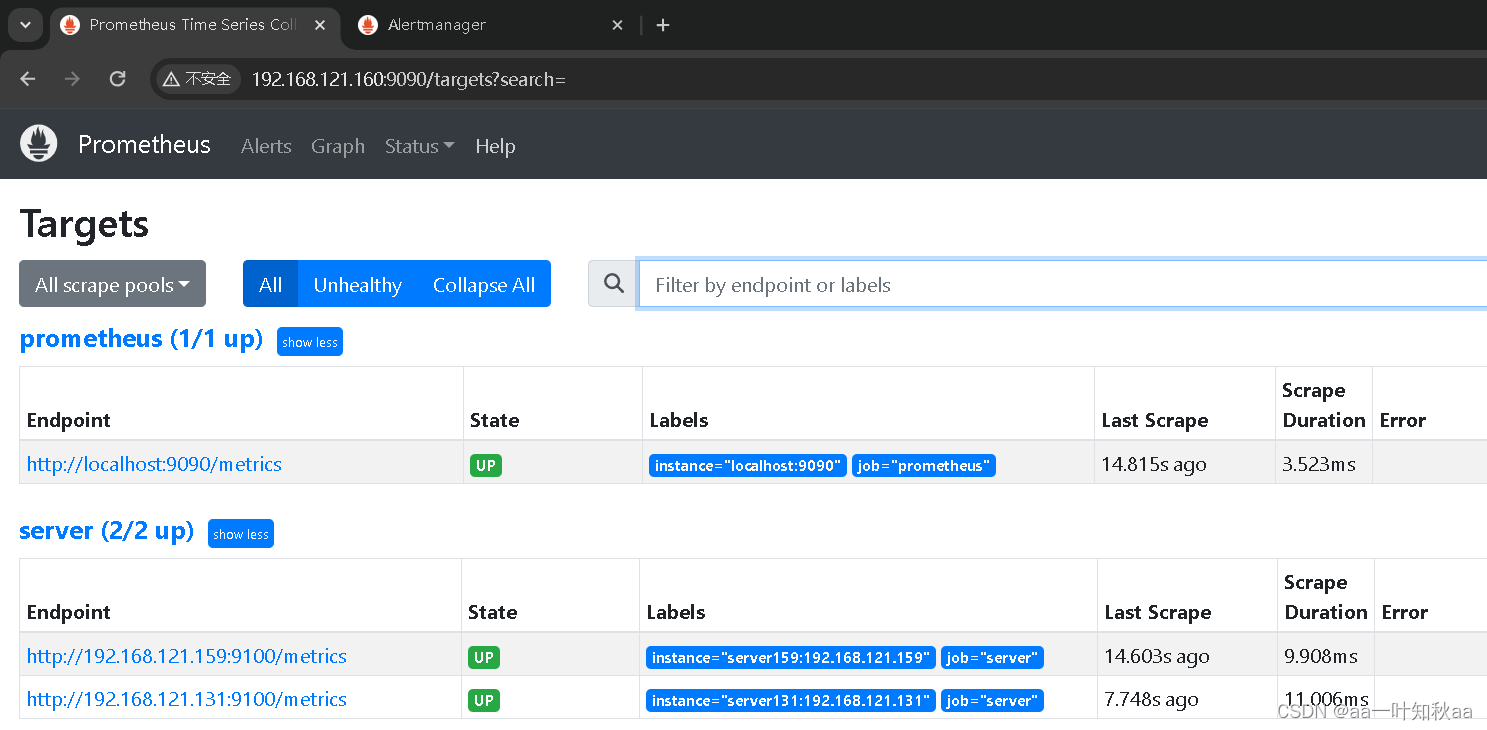Open the 192.168.121.131:9100/metrics endpoint link
This screenshot has width=1487, height=730.
click(187, 699)
